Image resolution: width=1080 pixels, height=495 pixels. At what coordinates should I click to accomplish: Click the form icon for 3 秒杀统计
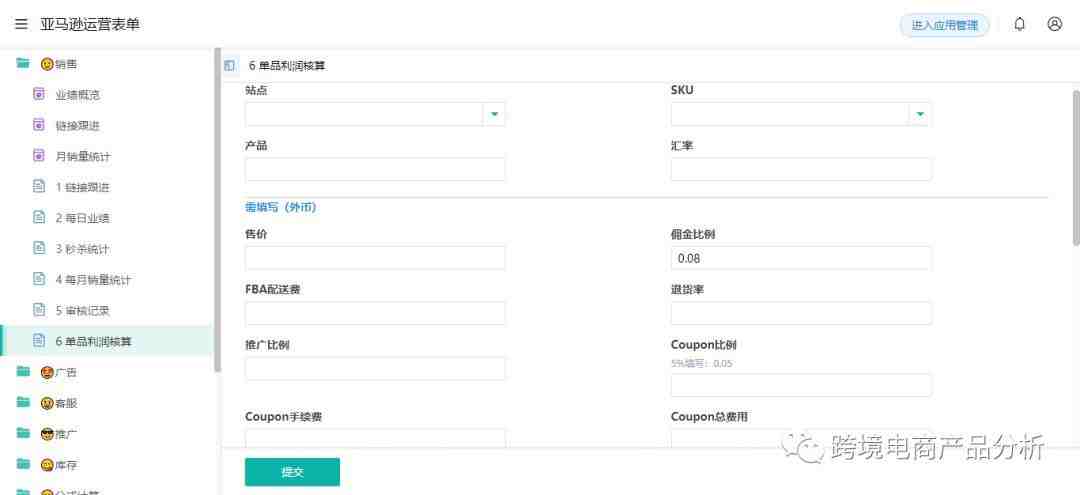tap(39, 249)
